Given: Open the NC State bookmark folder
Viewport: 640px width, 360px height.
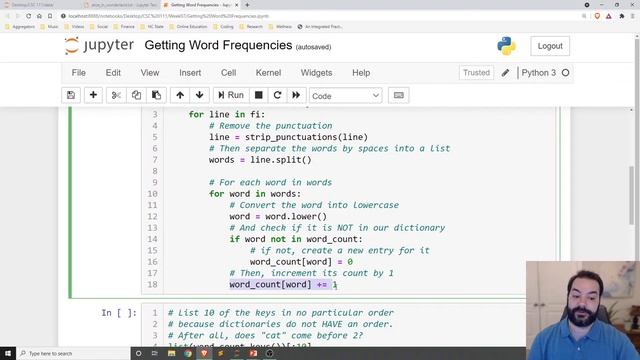Looking at the screenshot, I should click(152, 27).
